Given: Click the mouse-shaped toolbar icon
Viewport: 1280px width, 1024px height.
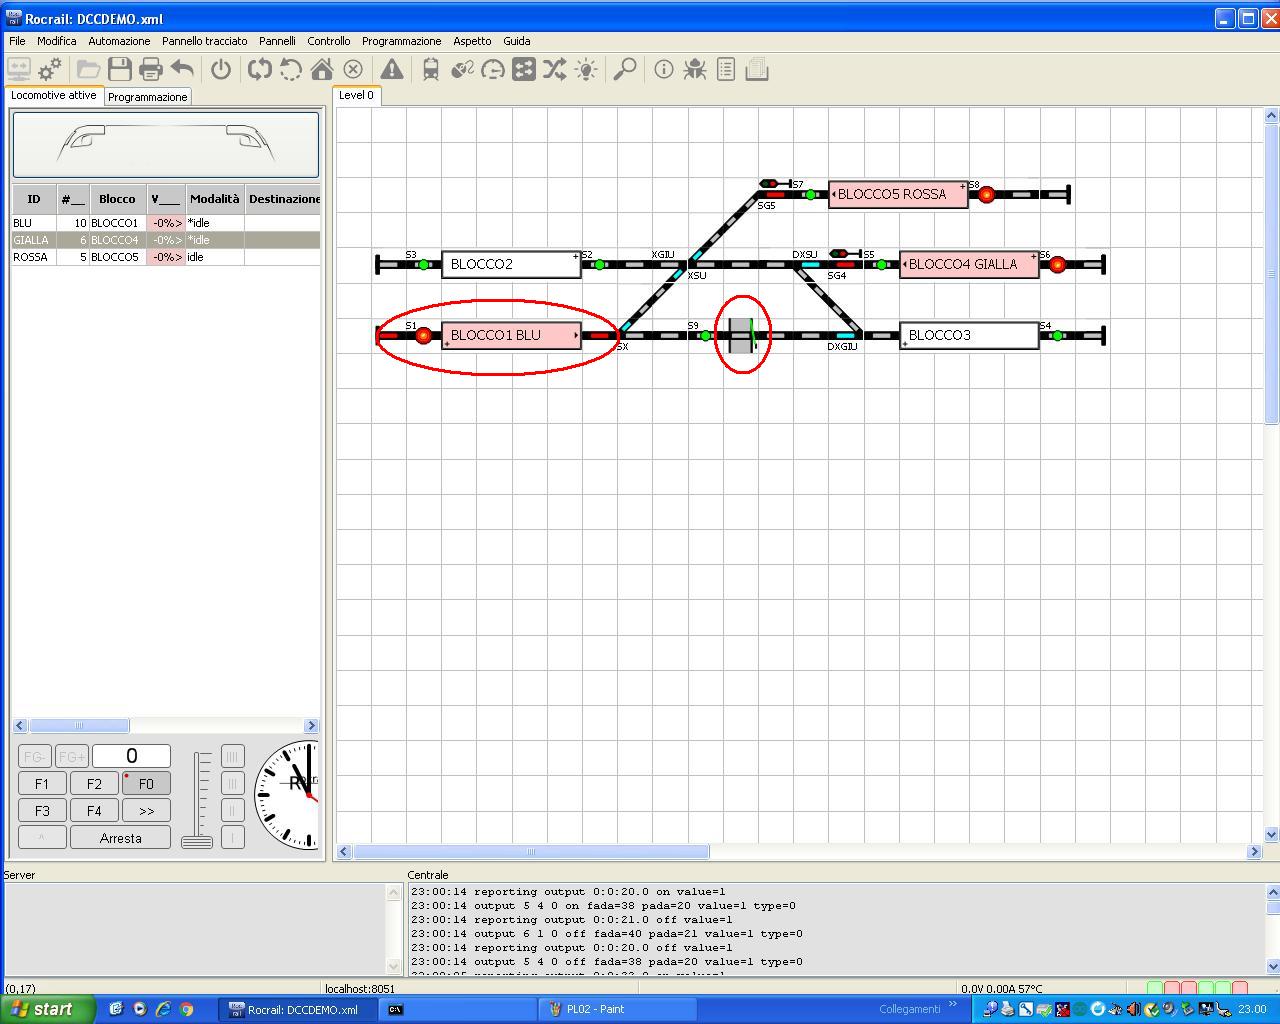Looking at the screenshot, I should point(462,69).
